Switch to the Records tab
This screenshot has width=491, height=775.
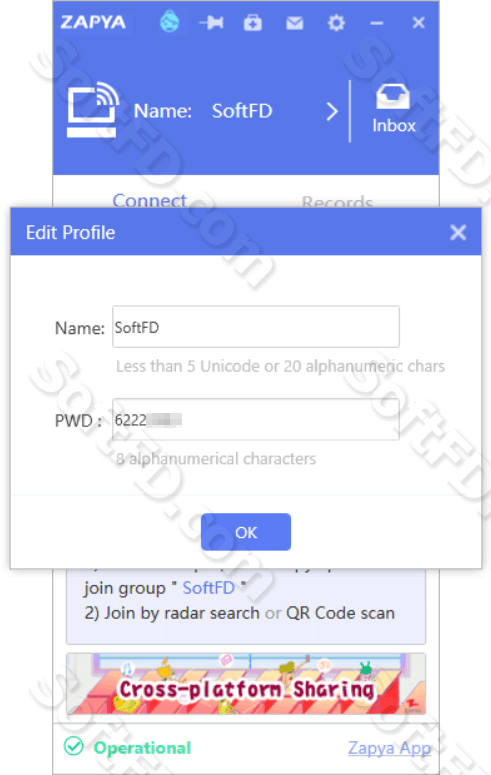[x=337, y=201]
